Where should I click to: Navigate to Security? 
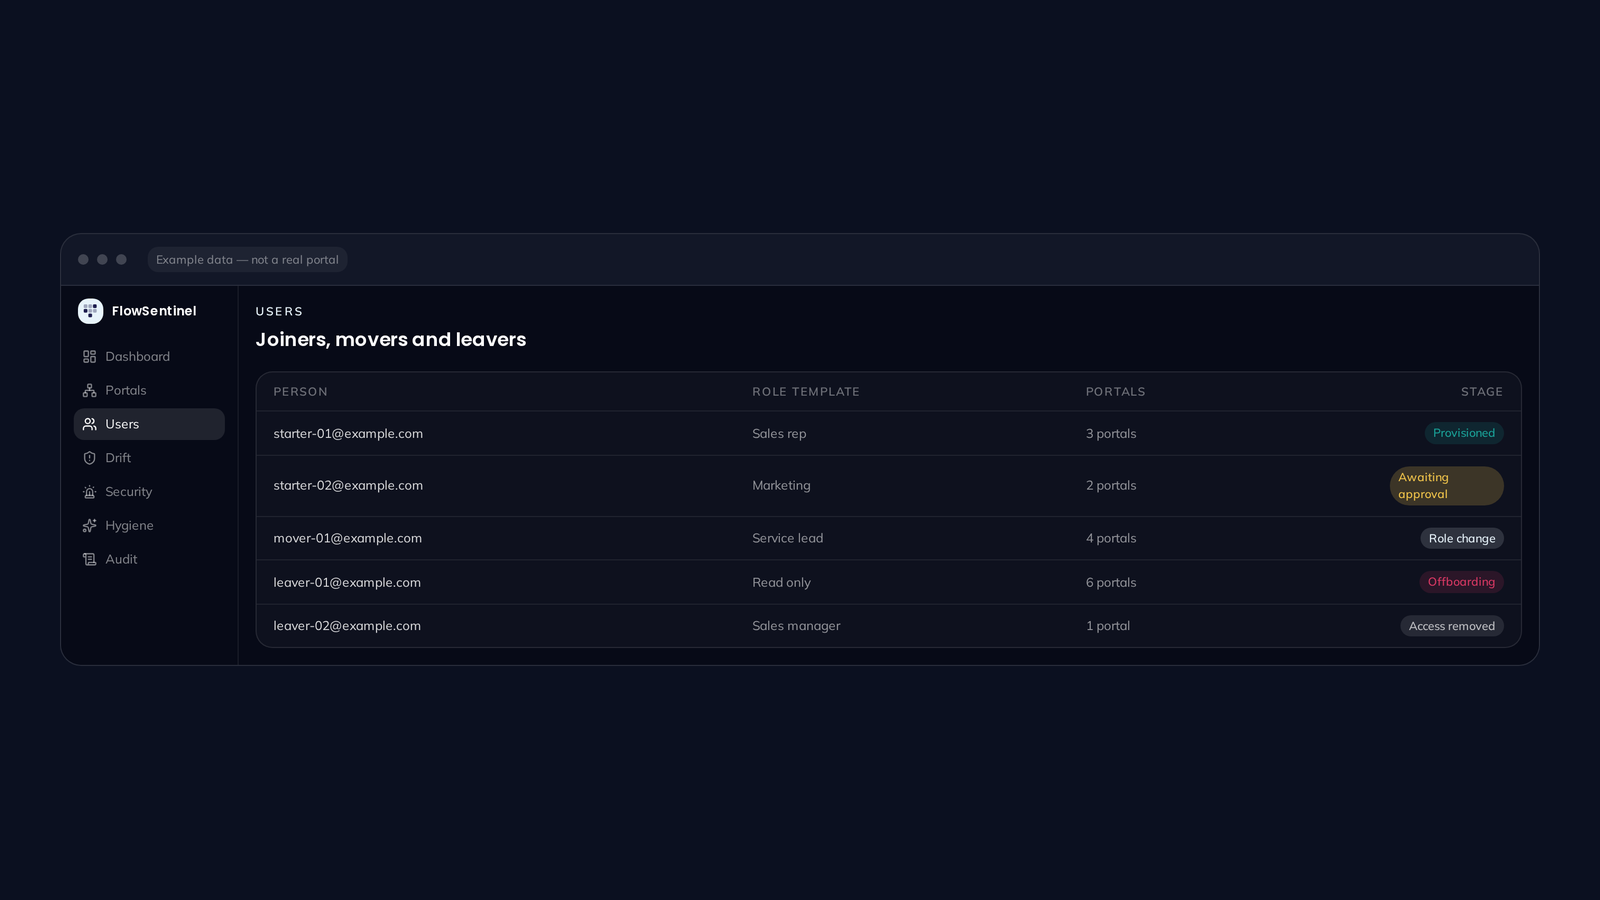point(149,492)
